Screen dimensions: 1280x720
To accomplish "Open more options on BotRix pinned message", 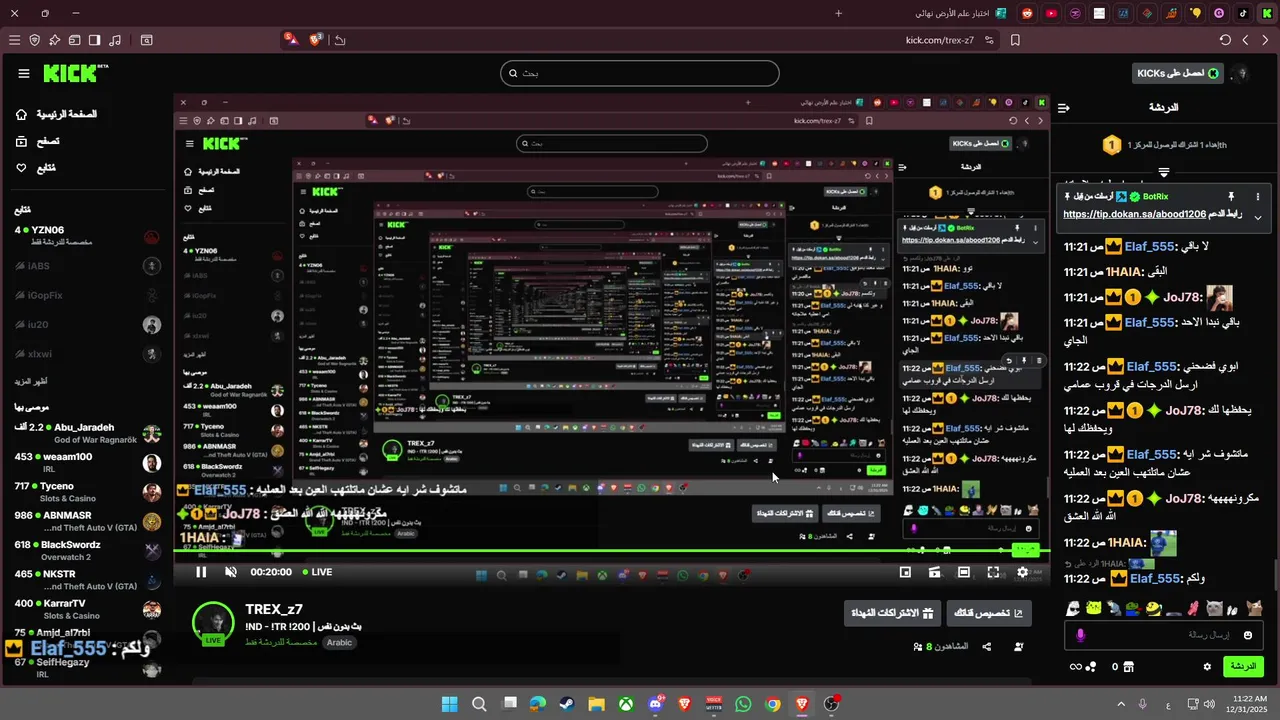I will 1258,197.
